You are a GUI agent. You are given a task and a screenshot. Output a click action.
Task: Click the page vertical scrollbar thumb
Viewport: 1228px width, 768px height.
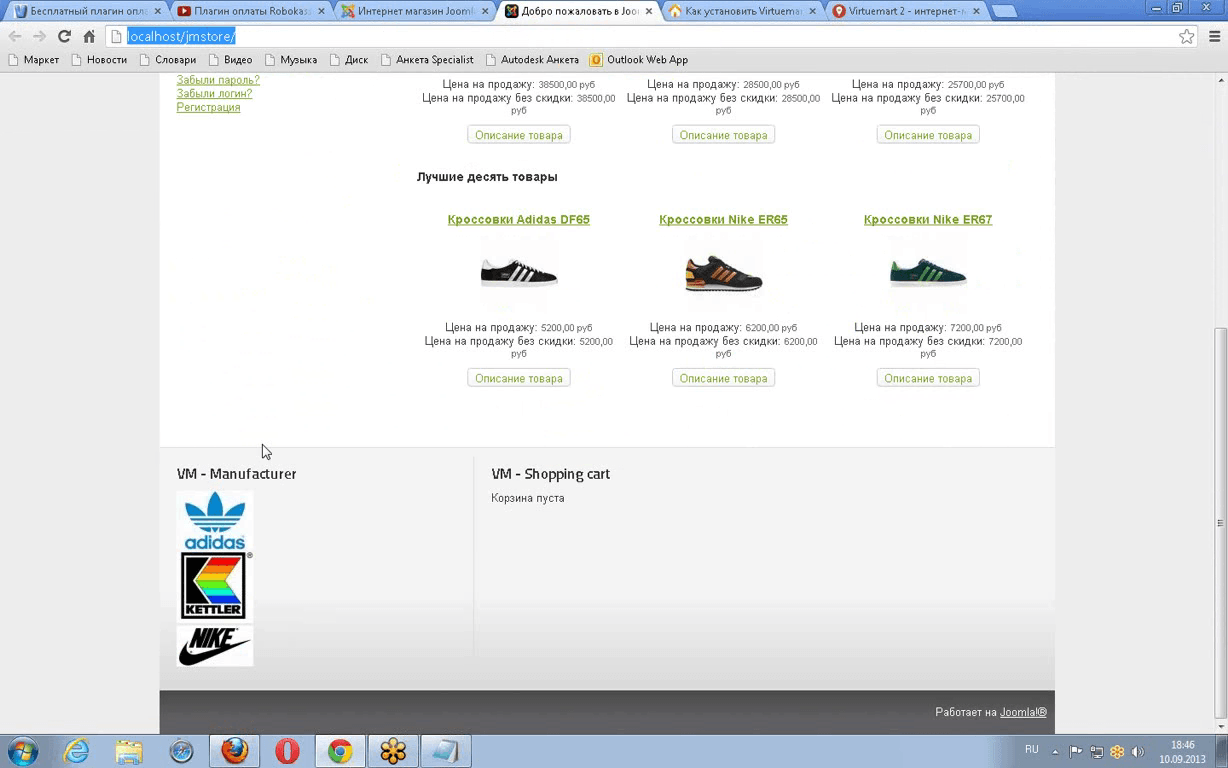(x=1220, y=523)
